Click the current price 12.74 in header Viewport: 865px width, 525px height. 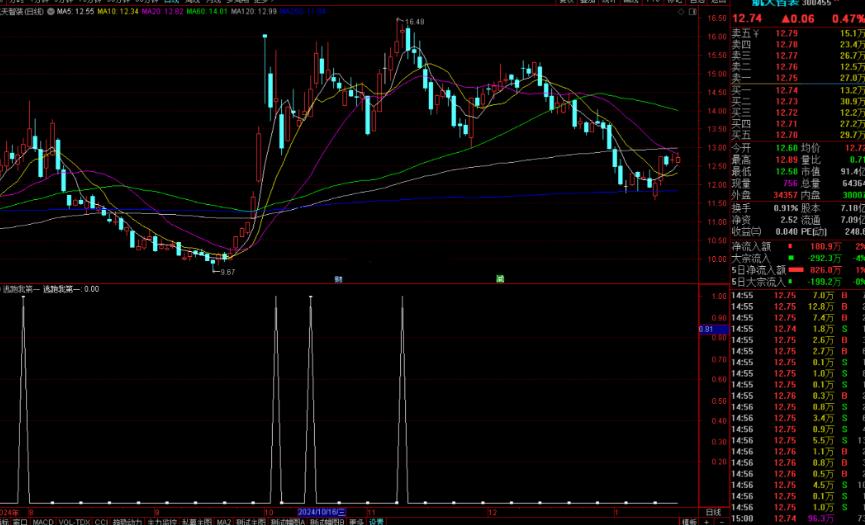746,19
